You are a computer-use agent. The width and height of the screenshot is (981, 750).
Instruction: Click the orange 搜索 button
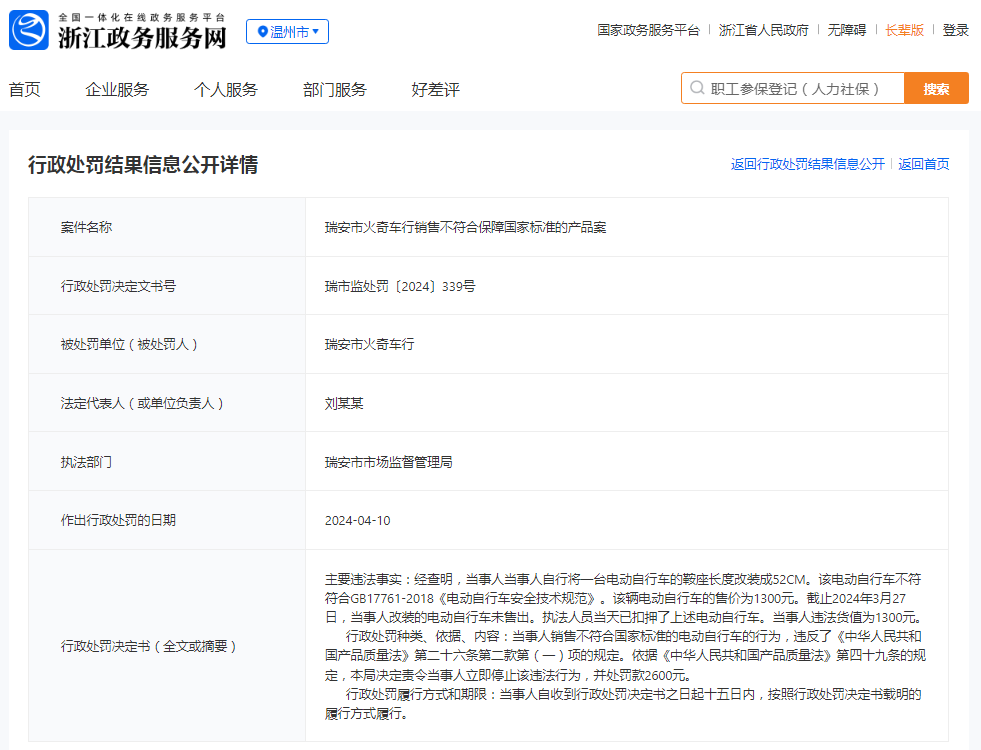(936, 89)
